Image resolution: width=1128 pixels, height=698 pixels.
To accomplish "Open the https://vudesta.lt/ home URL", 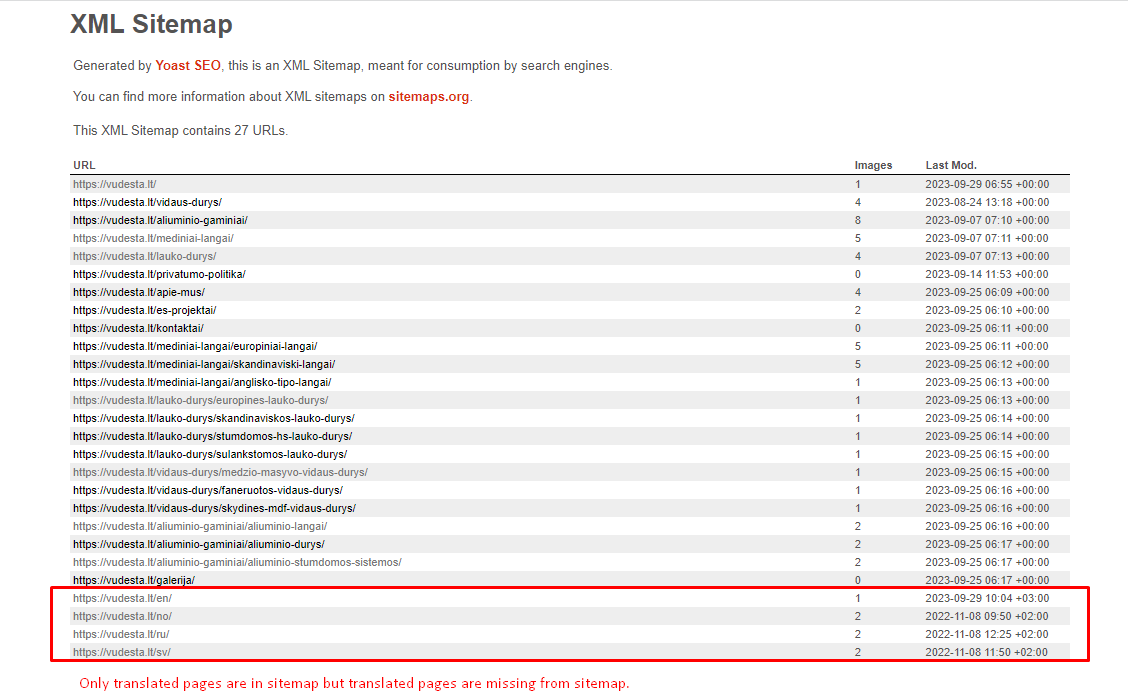I will (x=114, y=184).
